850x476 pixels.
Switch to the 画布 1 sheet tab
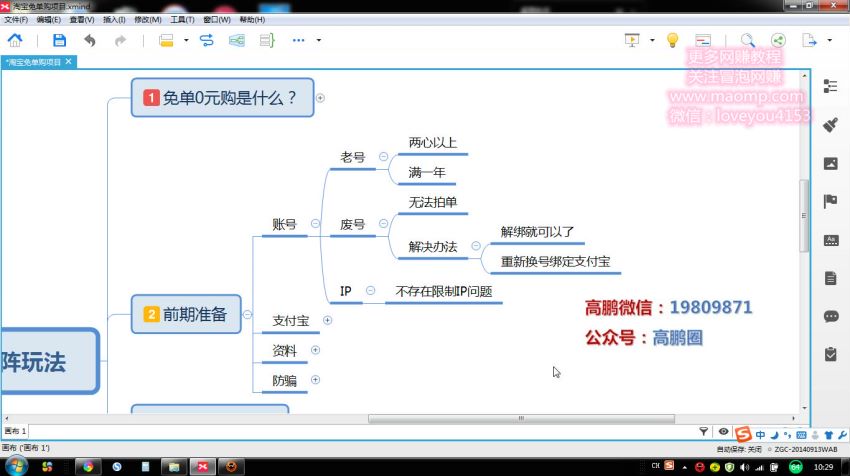coord(15,431)
